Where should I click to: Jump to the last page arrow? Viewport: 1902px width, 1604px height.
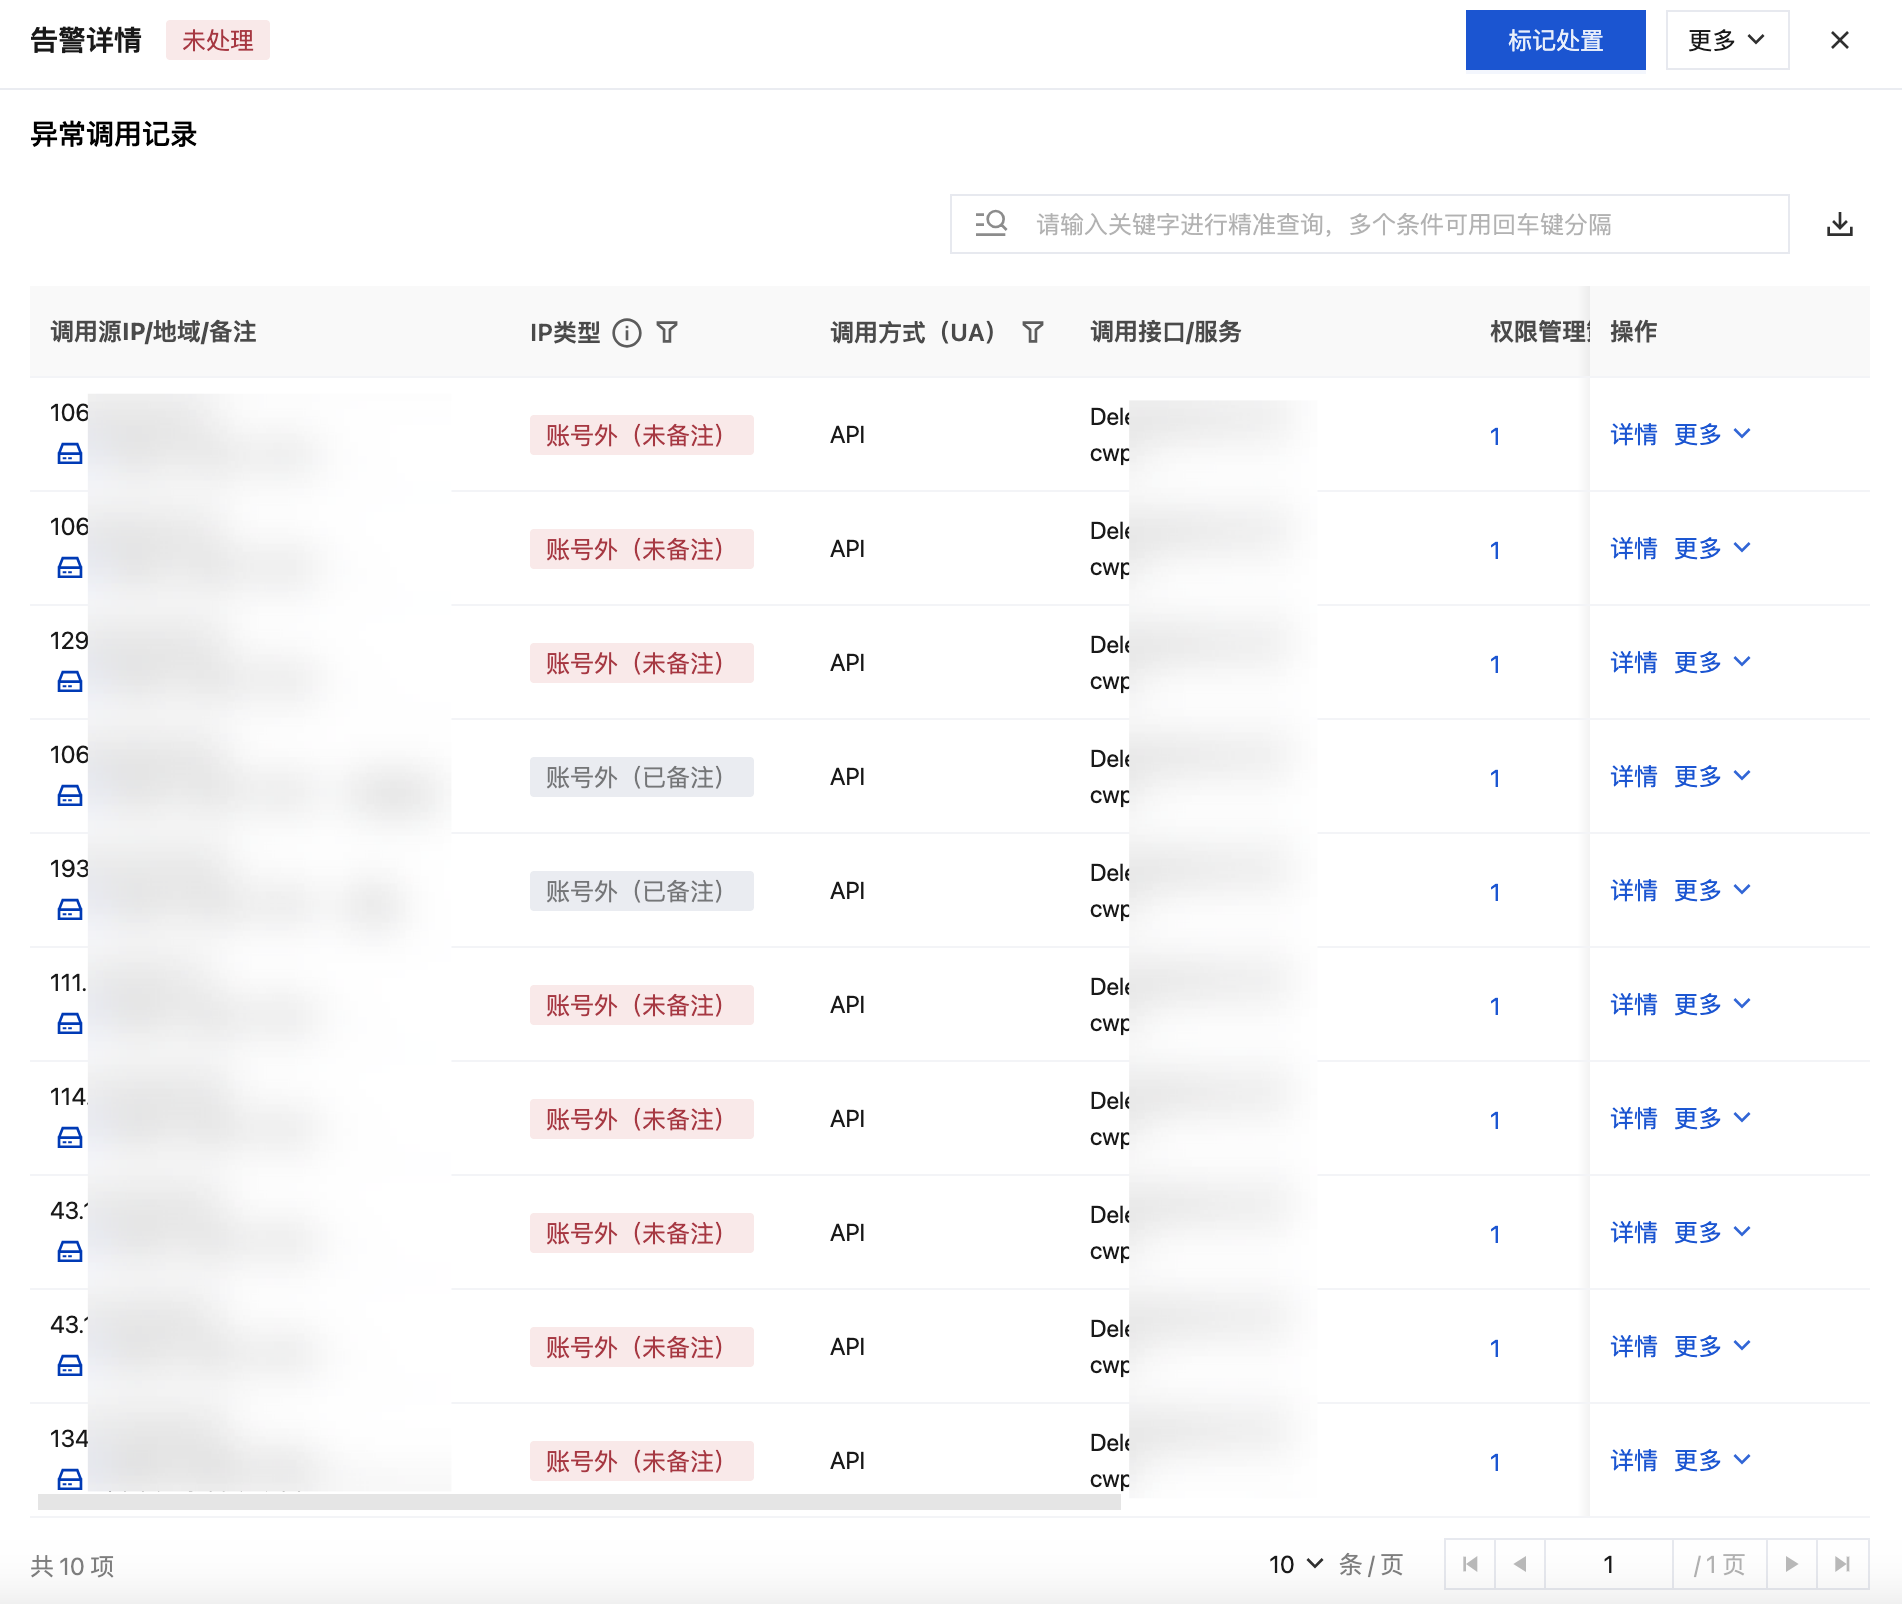(1842, 1564)
